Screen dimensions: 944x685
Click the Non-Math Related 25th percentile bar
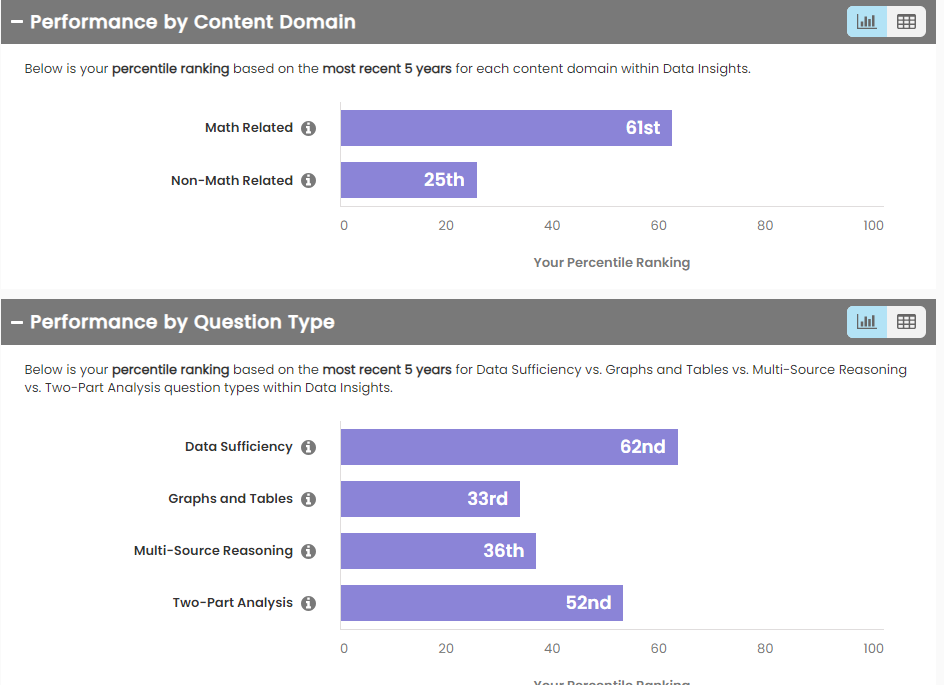click(408, 180)
